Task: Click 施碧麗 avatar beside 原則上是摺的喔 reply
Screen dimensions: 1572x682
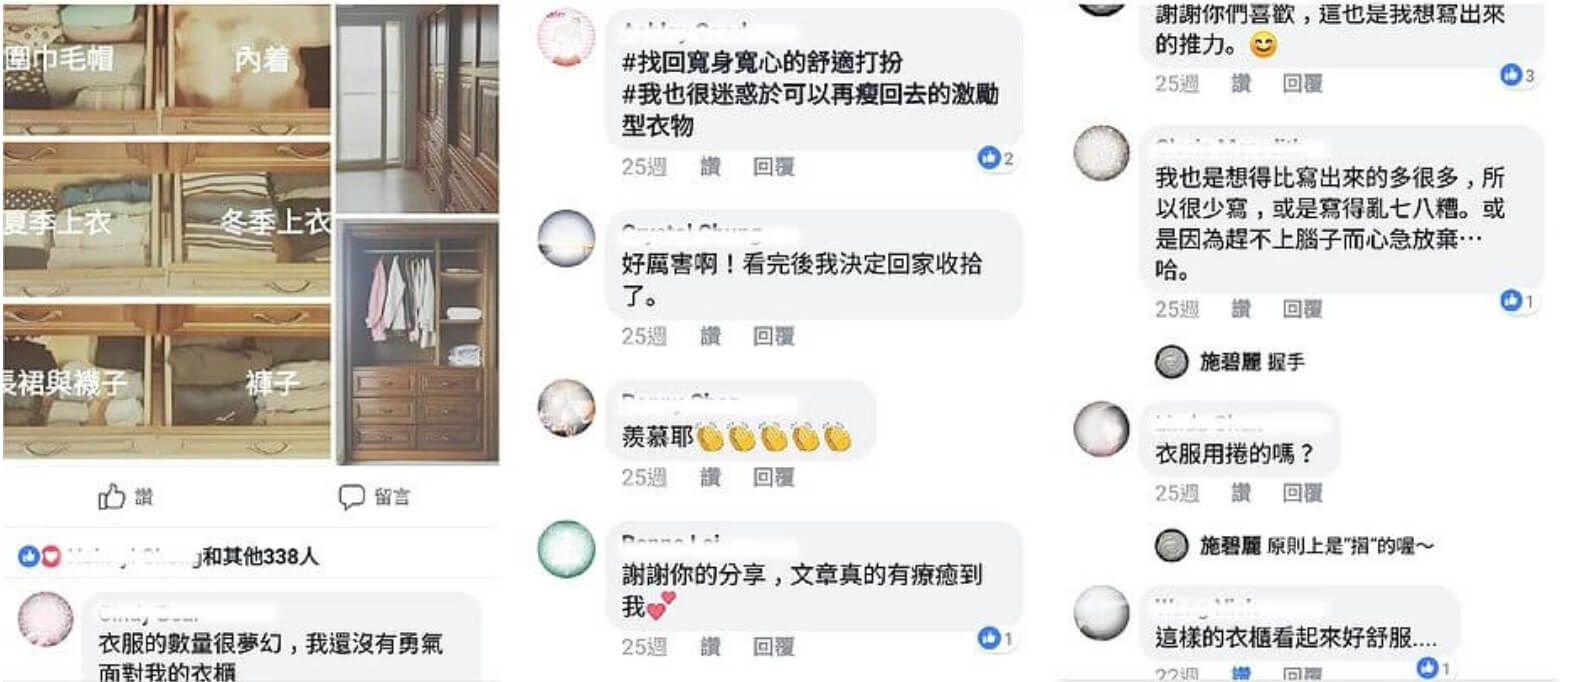Action: coord(1171,545)
